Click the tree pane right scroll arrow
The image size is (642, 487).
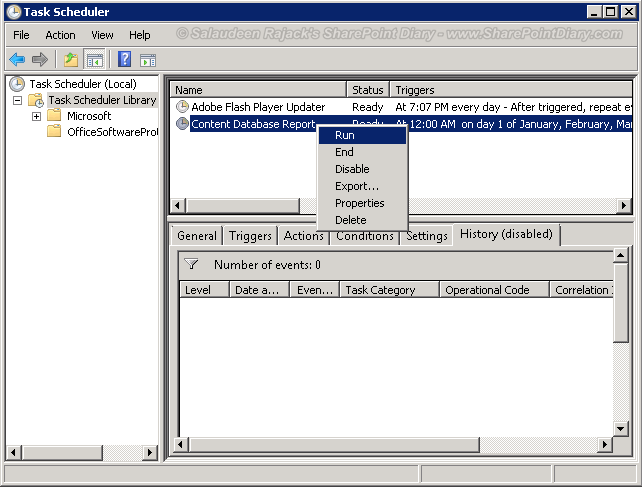150,453
